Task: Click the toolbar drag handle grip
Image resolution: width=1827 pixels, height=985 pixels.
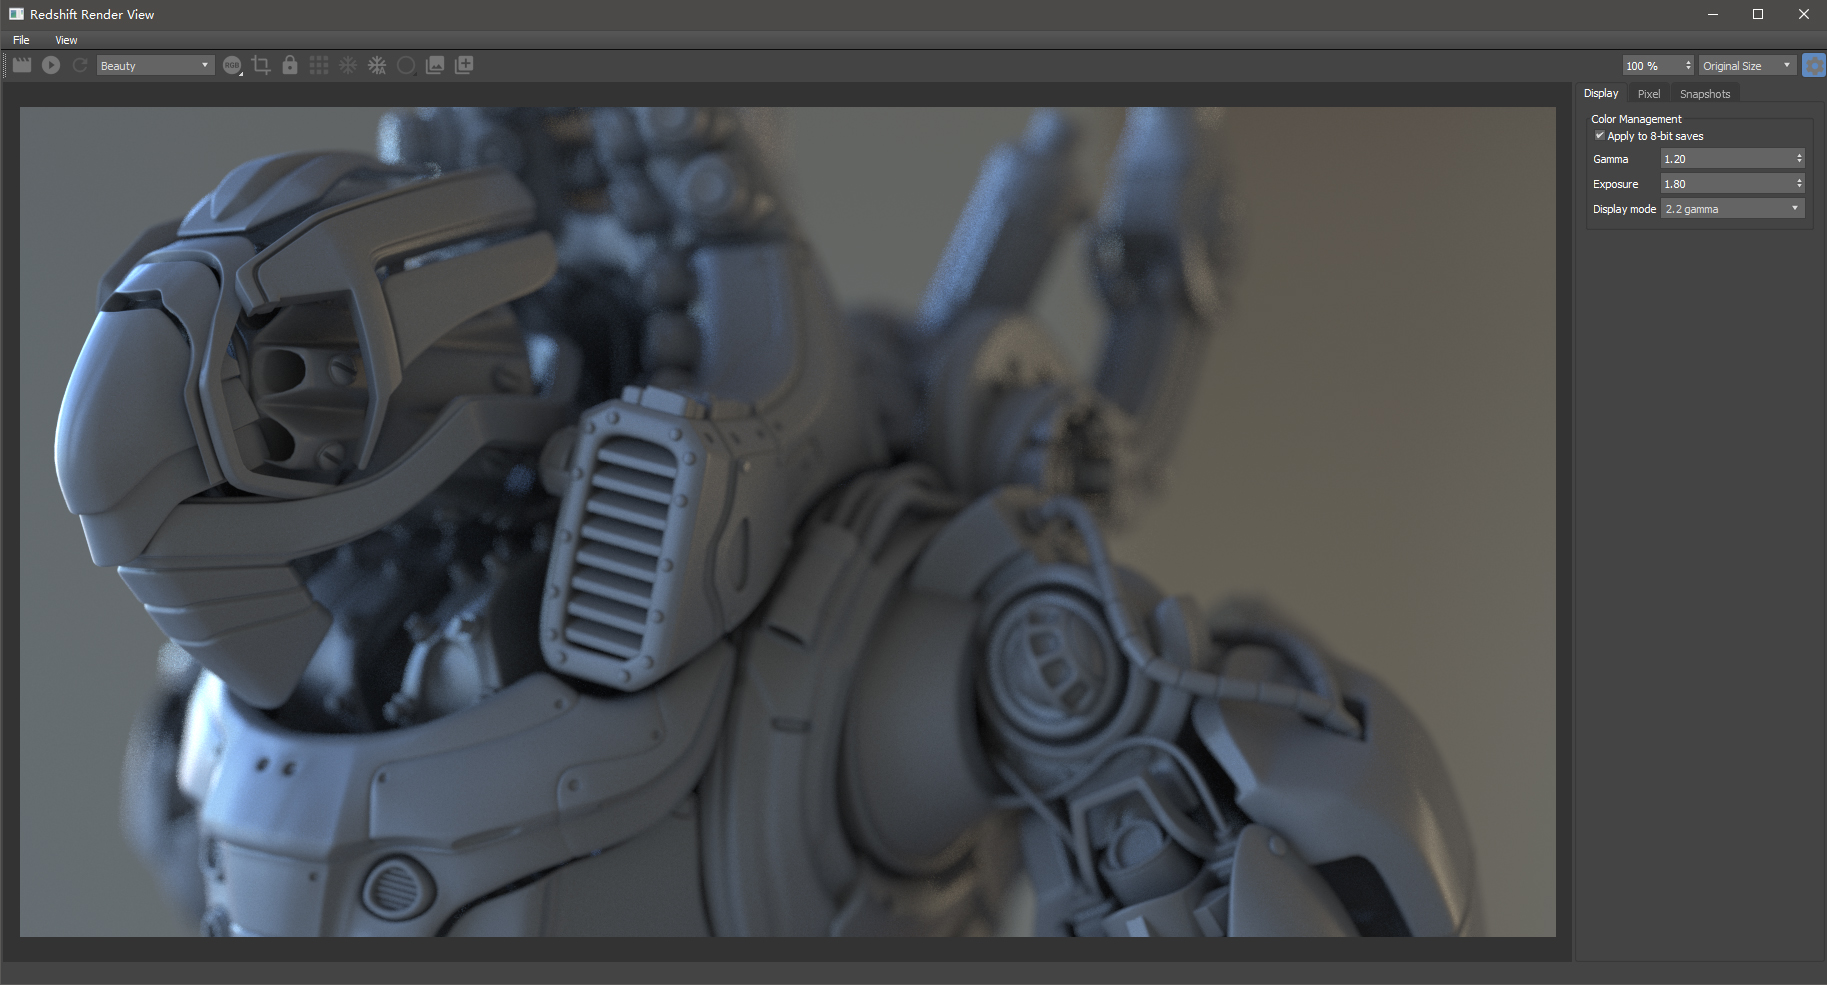Action: (x=5, y=65)
